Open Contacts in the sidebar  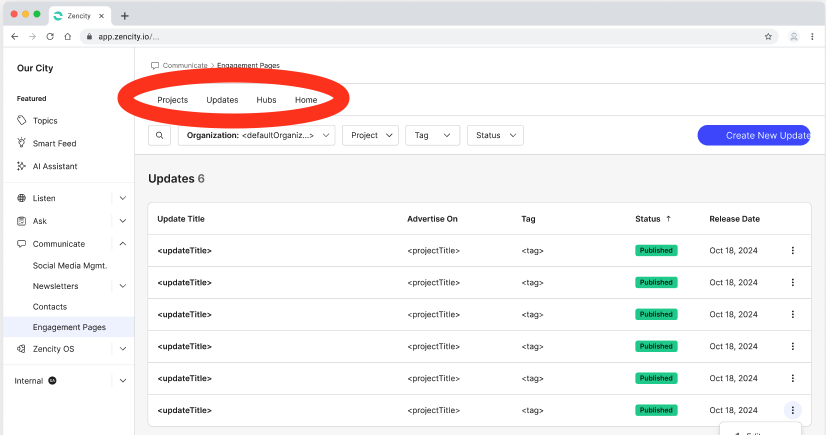click(x=50, y=307)
